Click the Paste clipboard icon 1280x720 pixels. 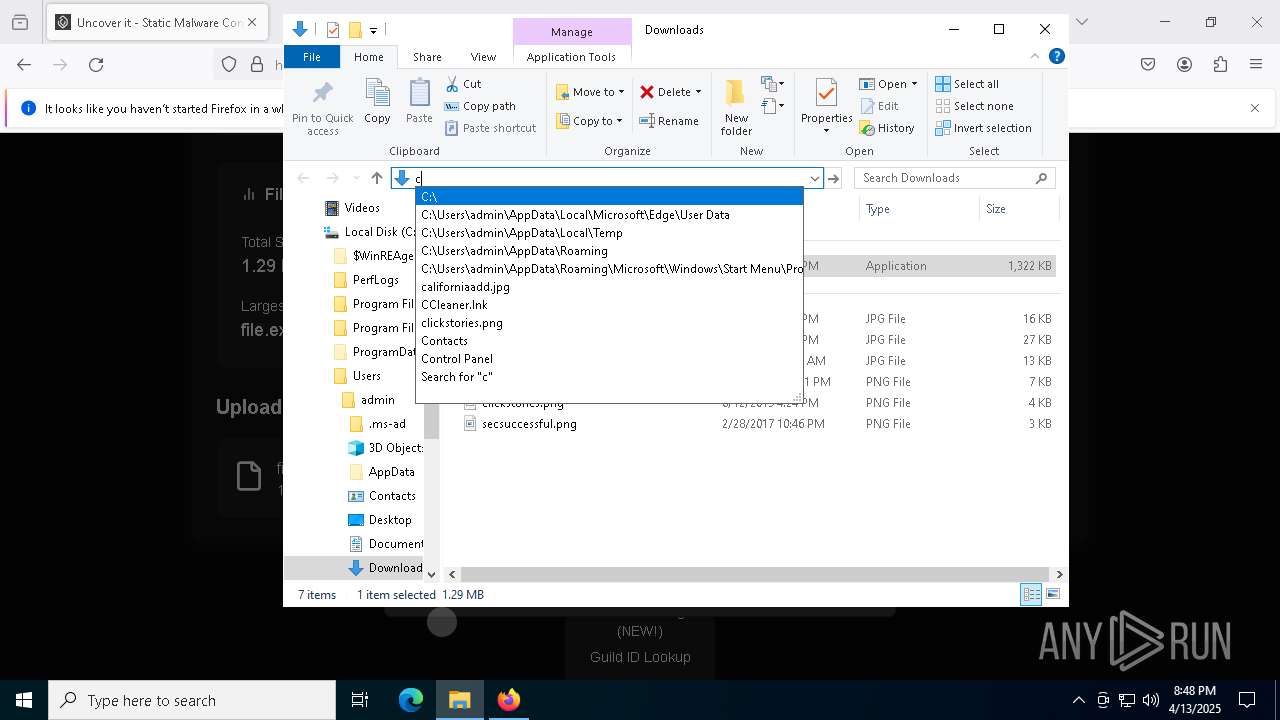pyautogui.click(x=419, y=93)
